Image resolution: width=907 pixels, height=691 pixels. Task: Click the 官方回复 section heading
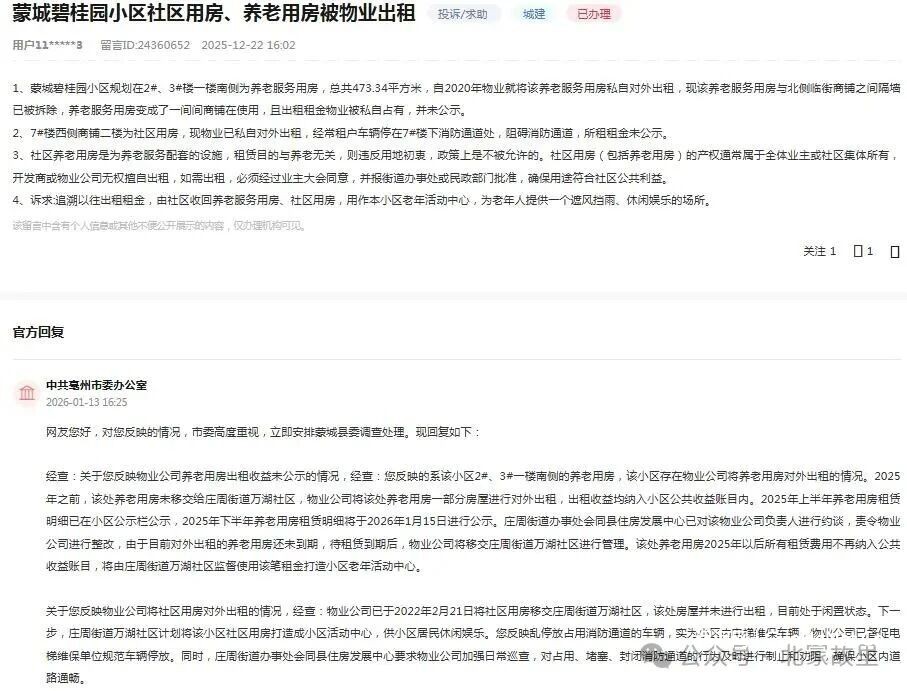point(38,331)
